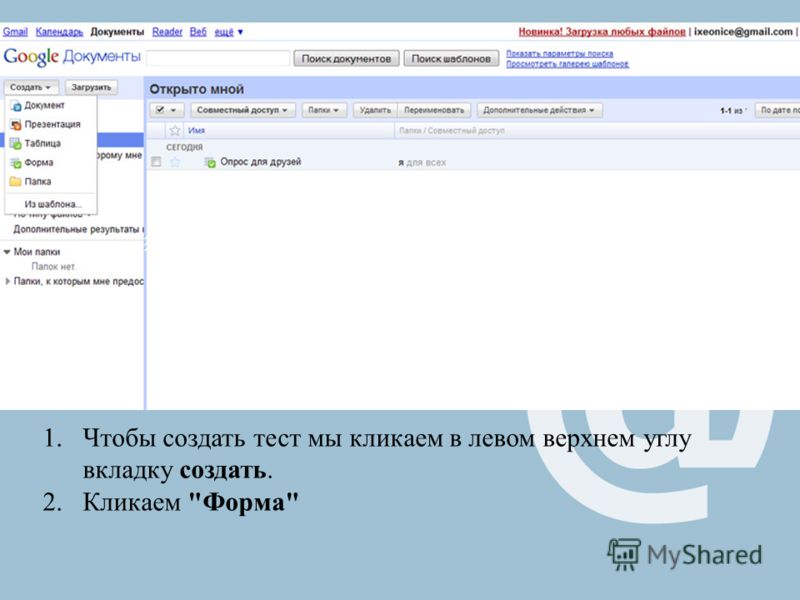Choose Папка from the Create menu
800x600 pixels.
point(38,182)
